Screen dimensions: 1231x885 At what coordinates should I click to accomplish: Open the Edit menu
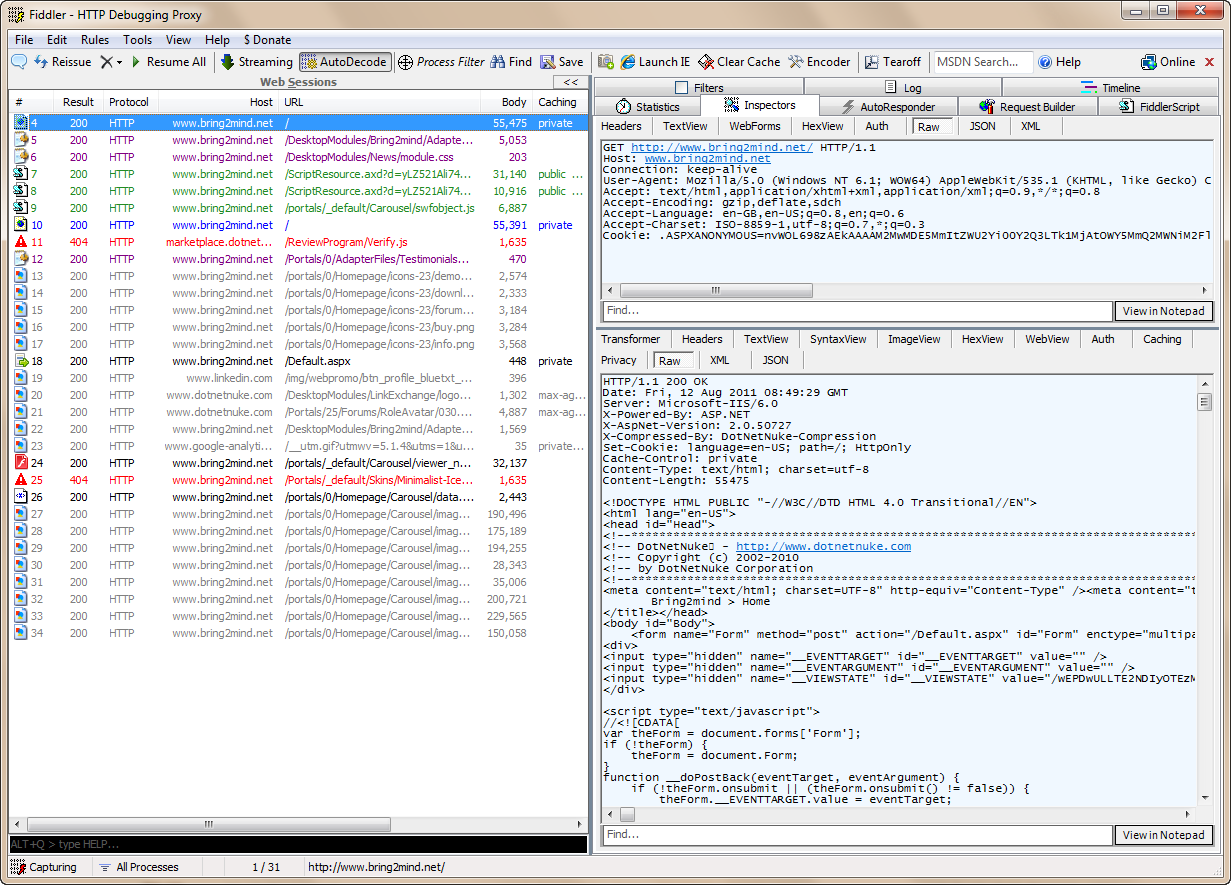[x=57, y=40]
